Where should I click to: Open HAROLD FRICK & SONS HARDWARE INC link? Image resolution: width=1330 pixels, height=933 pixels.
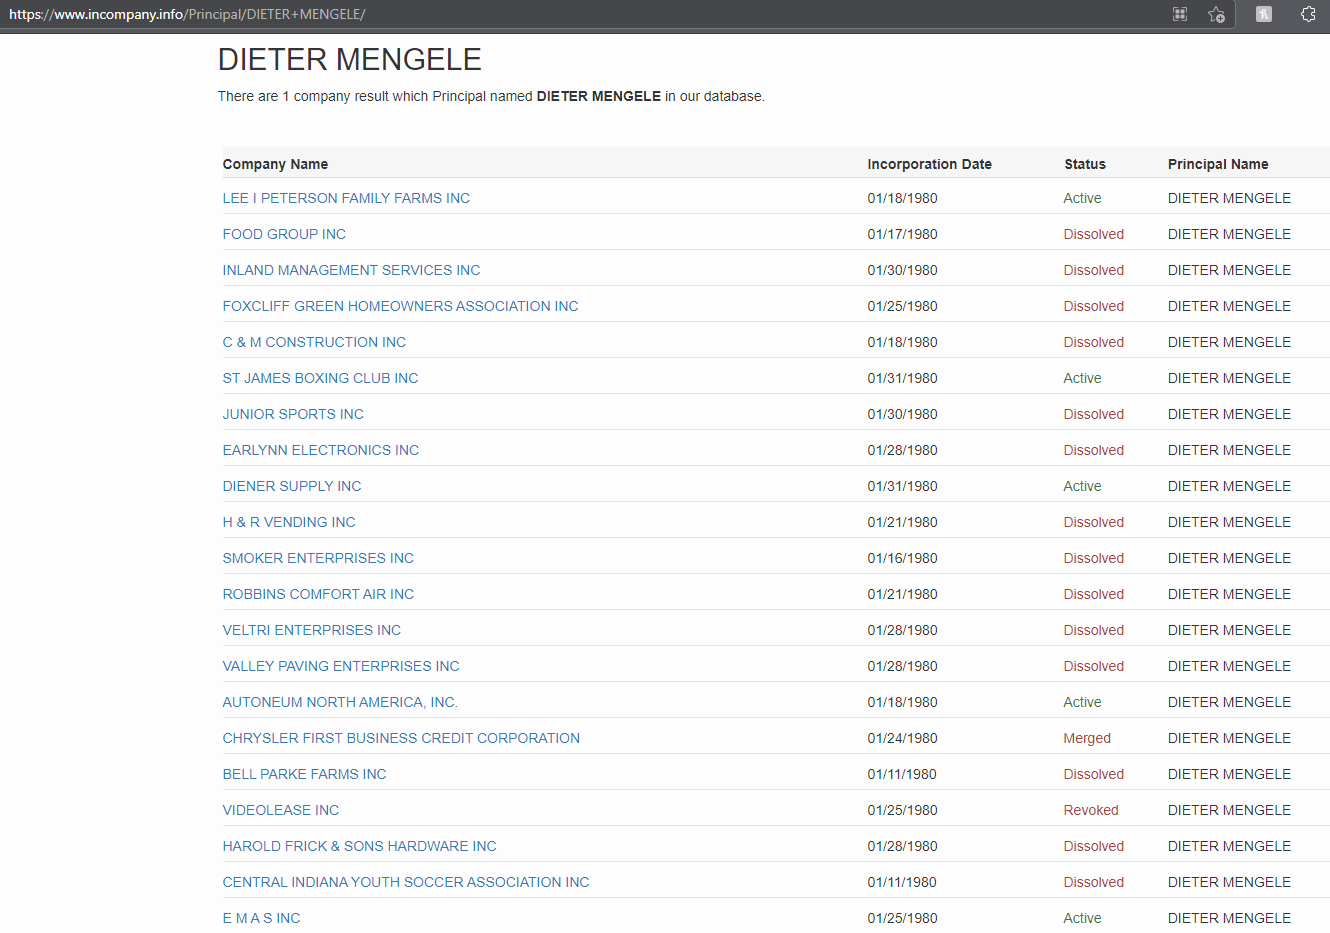359,846
